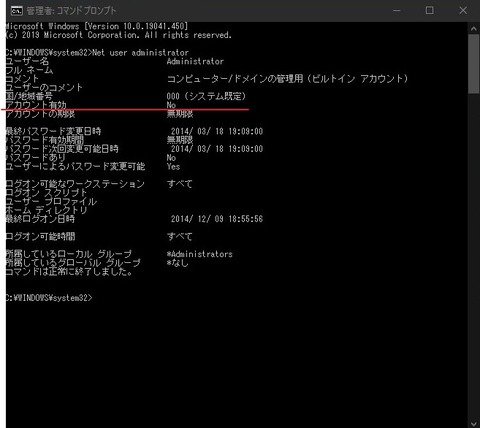Click the label ユーザー プロファイル
The height and width of the screenshot is (428, 480).
coord(51,201)
